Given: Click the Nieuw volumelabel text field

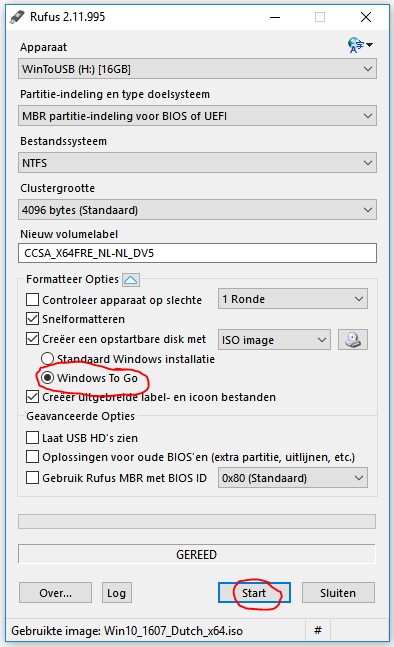Looking at the screenshot, I should [197, 253].
